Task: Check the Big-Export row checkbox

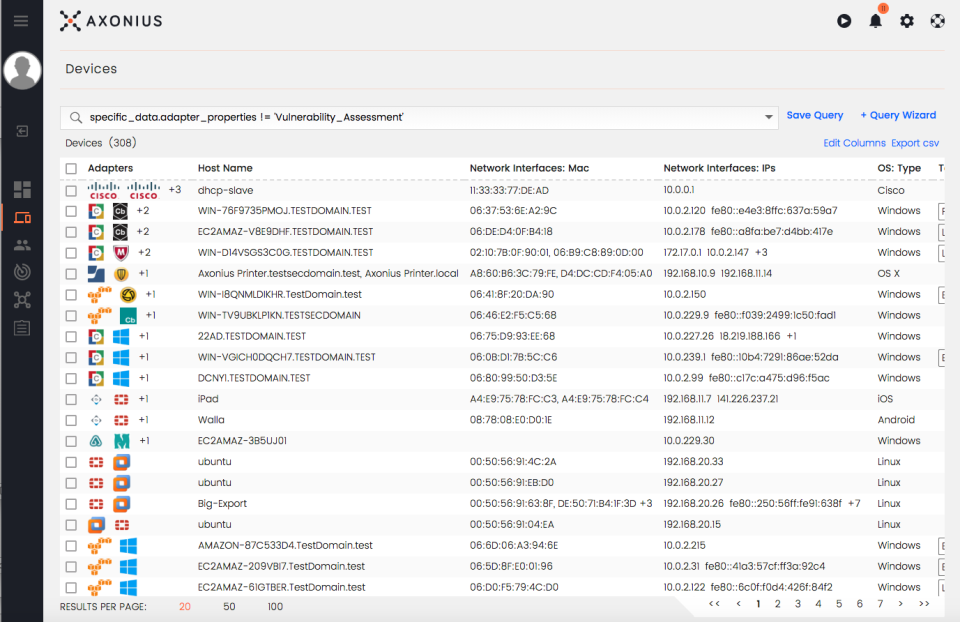Action: coord(71,504)
